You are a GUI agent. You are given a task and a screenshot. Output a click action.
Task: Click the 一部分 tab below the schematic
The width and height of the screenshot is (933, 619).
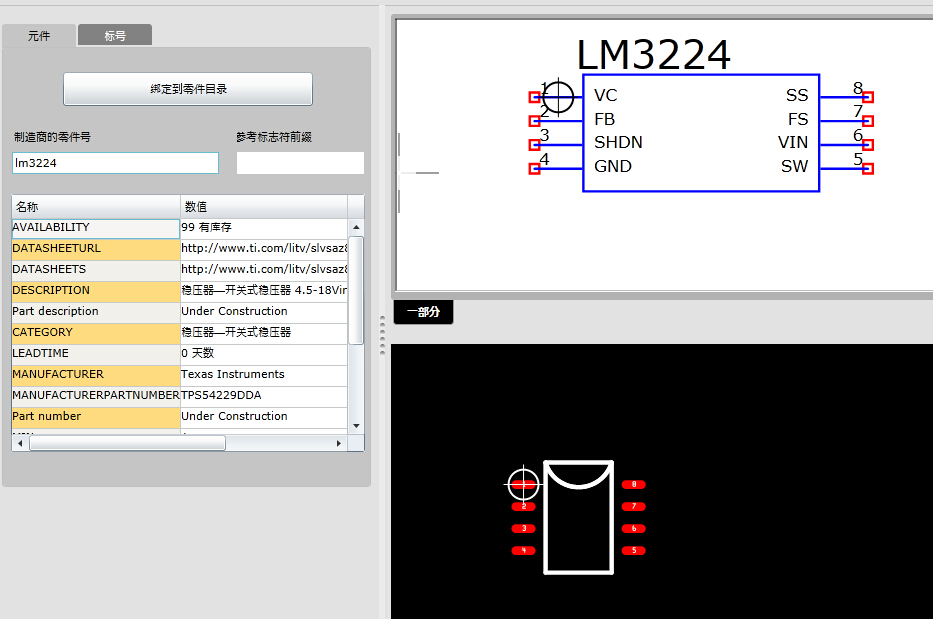pos(424,312)
